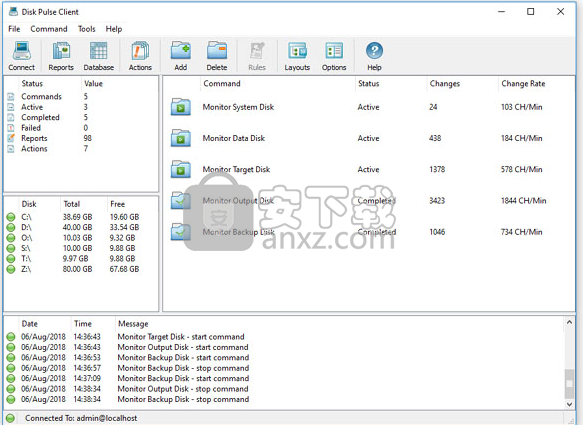Select the Monitor System Disk folder icon
The image size is (583, 425).
tap(181, 107)
